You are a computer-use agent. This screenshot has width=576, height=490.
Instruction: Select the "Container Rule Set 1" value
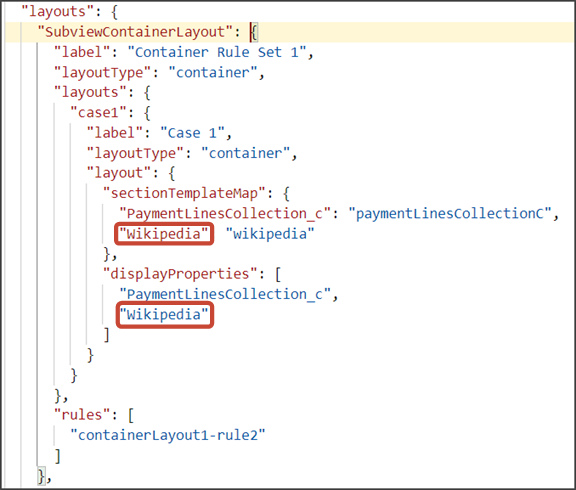(216, 52)
